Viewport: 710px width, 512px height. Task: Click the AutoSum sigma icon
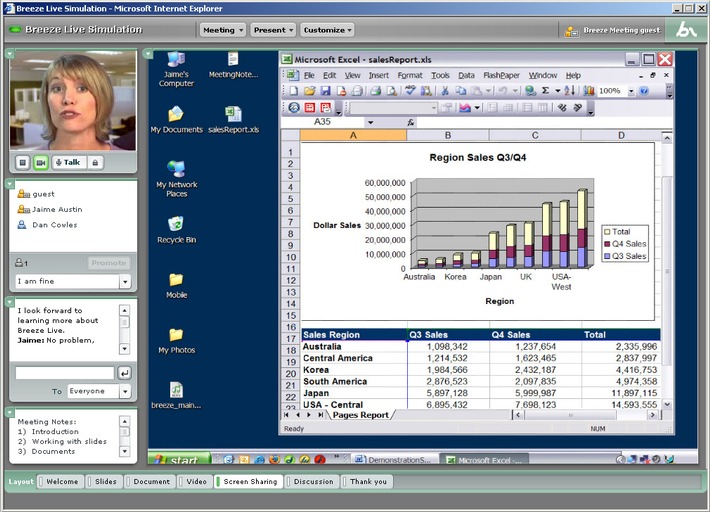point(546,91)
